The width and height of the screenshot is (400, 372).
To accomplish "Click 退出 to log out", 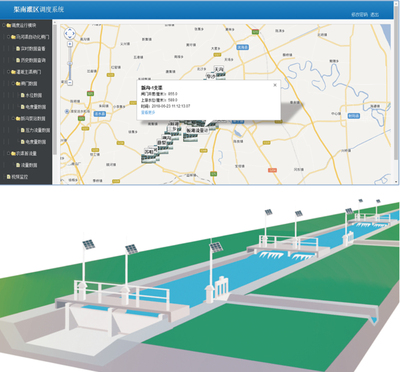I will point(375,14).
